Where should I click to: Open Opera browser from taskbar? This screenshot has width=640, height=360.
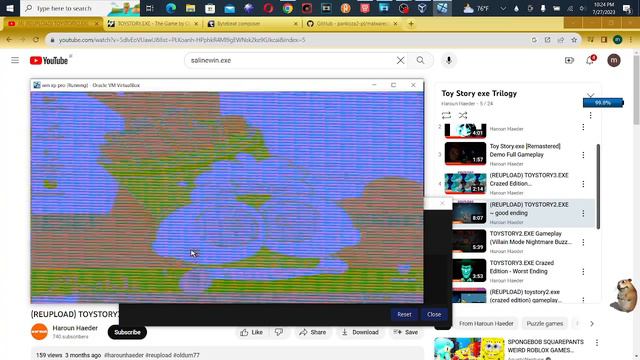tap(268, 8)
